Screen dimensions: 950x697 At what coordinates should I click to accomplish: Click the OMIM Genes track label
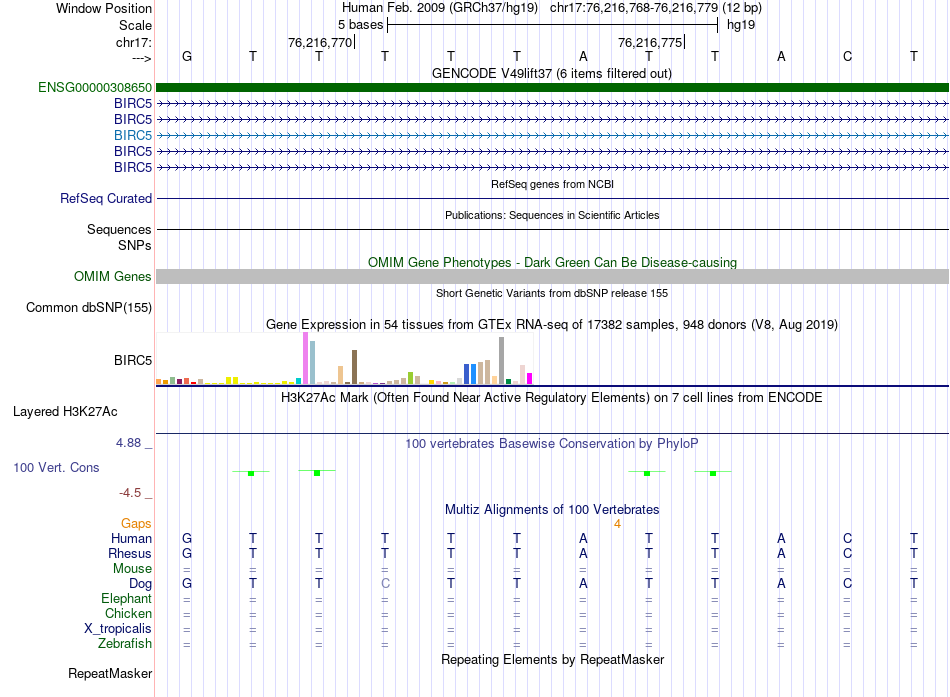click(113, 276)
